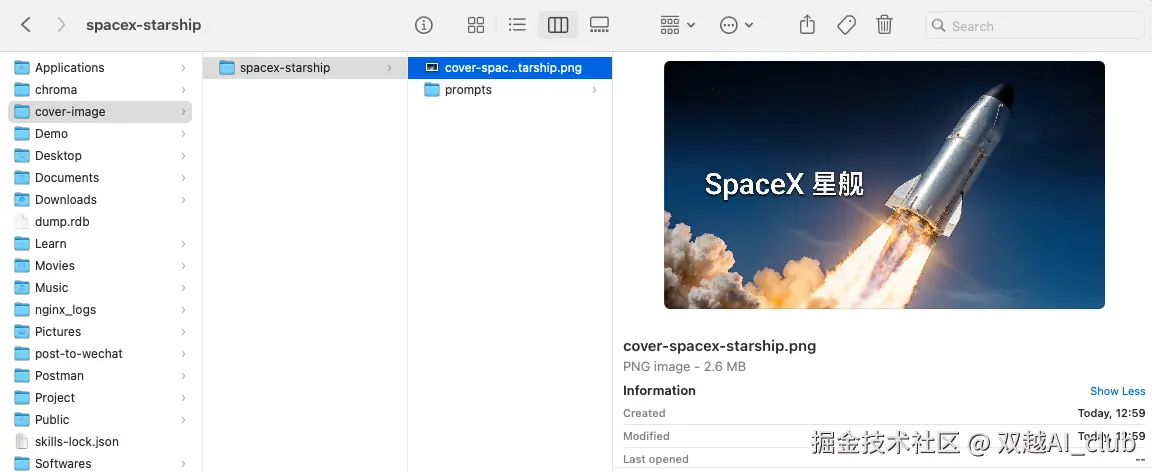Open the Documents folder

(100, 178)
